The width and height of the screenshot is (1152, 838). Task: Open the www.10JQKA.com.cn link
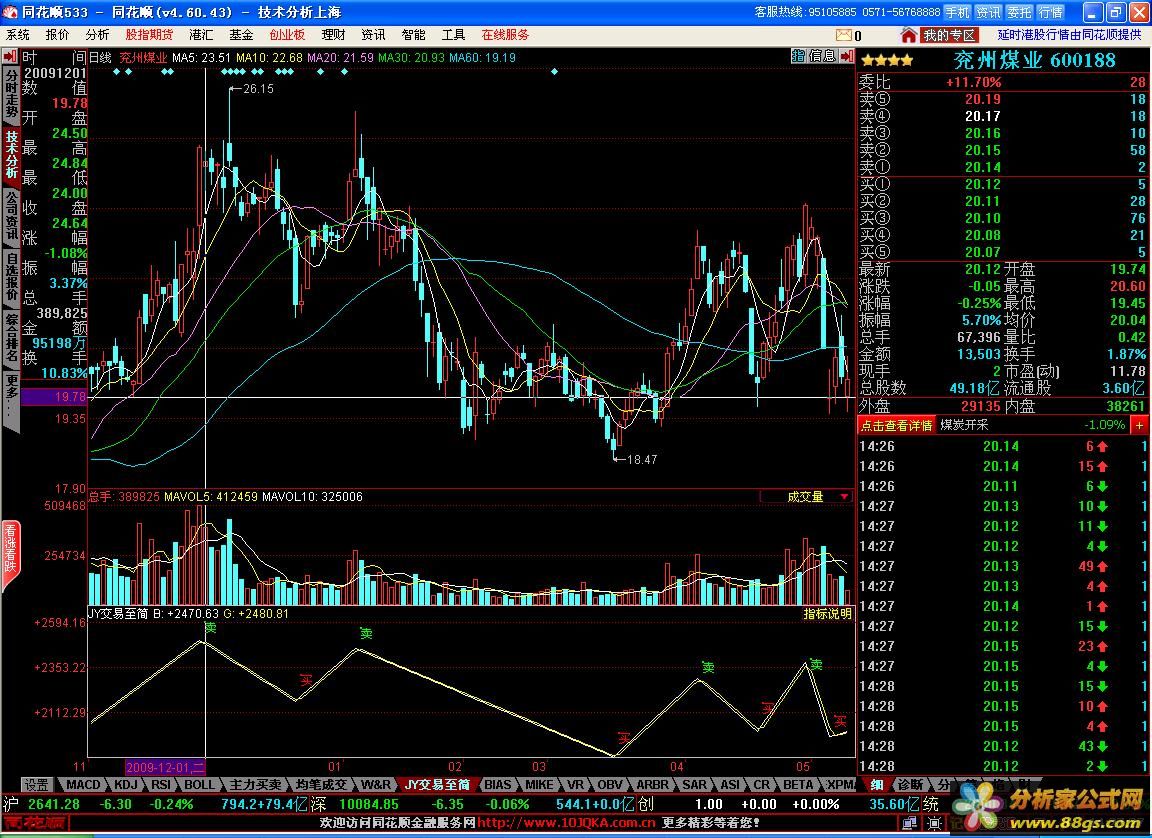[565, 823]
